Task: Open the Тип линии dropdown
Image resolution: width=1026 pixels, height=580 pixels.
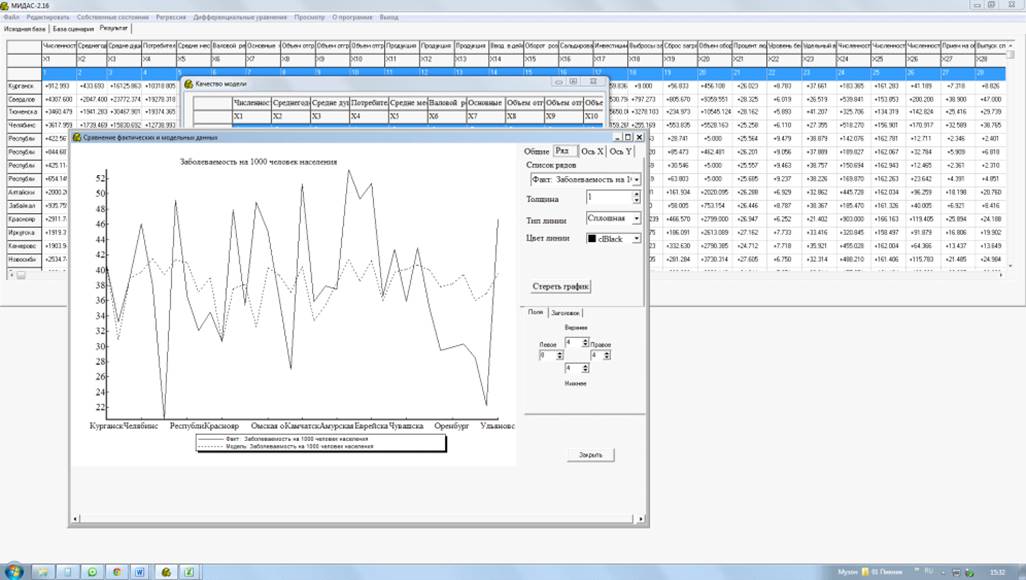Action: coord(636,218)
